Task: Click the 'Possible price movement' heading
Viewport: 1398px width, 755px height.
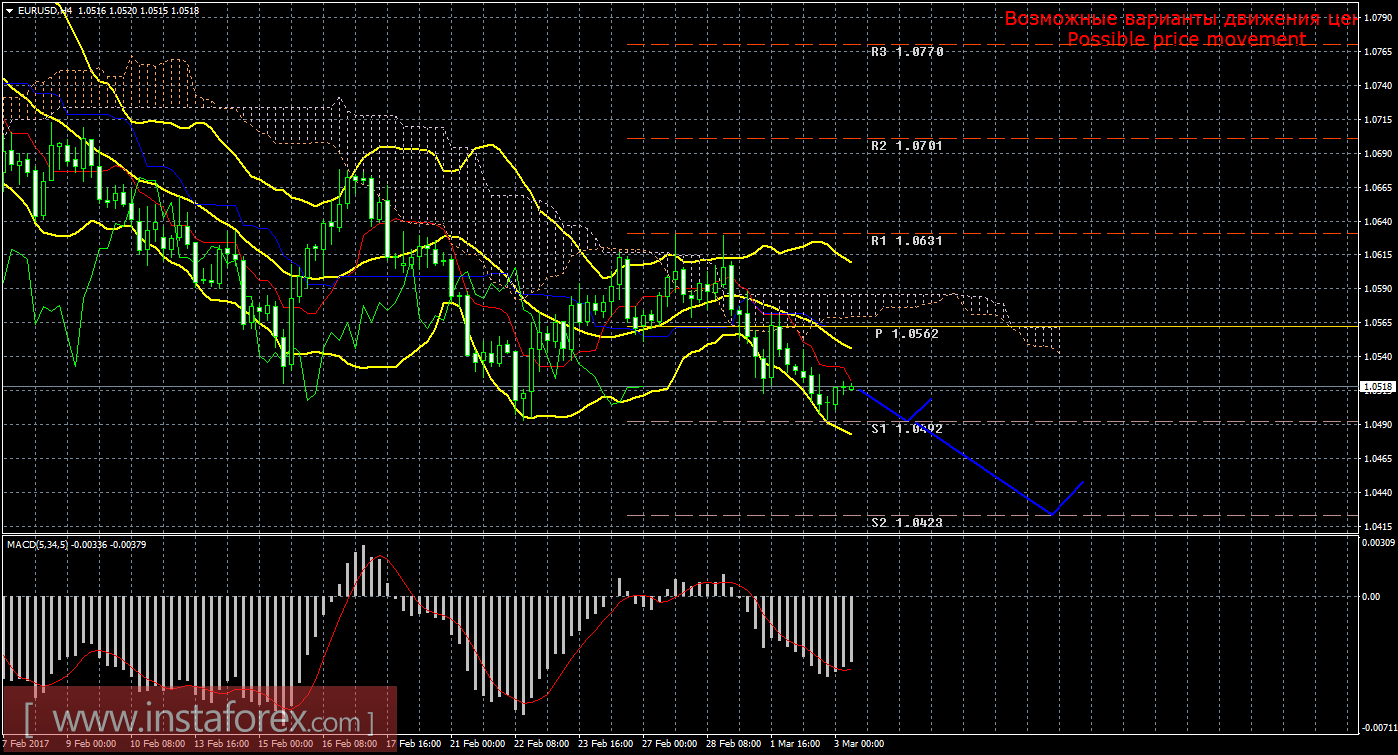Action: pos(1186,39)
